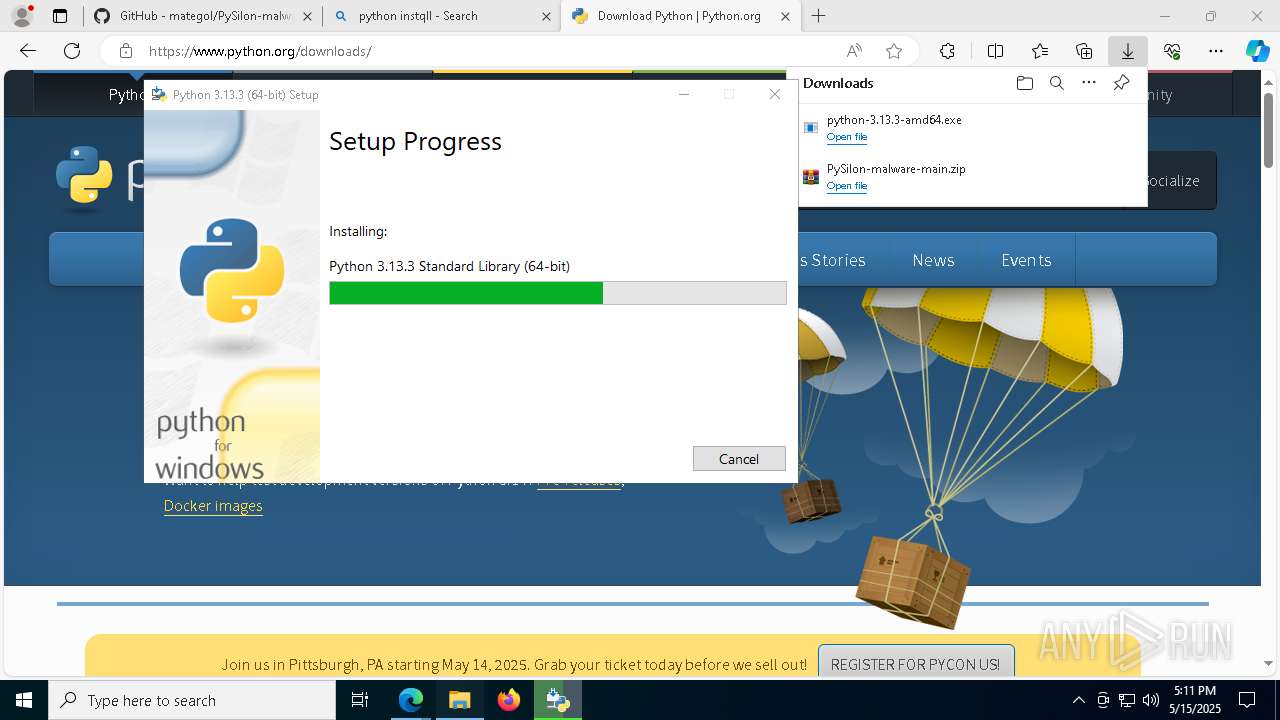This screenshot has height=720, width=1280.
Task: Open file link for PySilon-malware-main.zip
Action: click(x=847, y=186)
